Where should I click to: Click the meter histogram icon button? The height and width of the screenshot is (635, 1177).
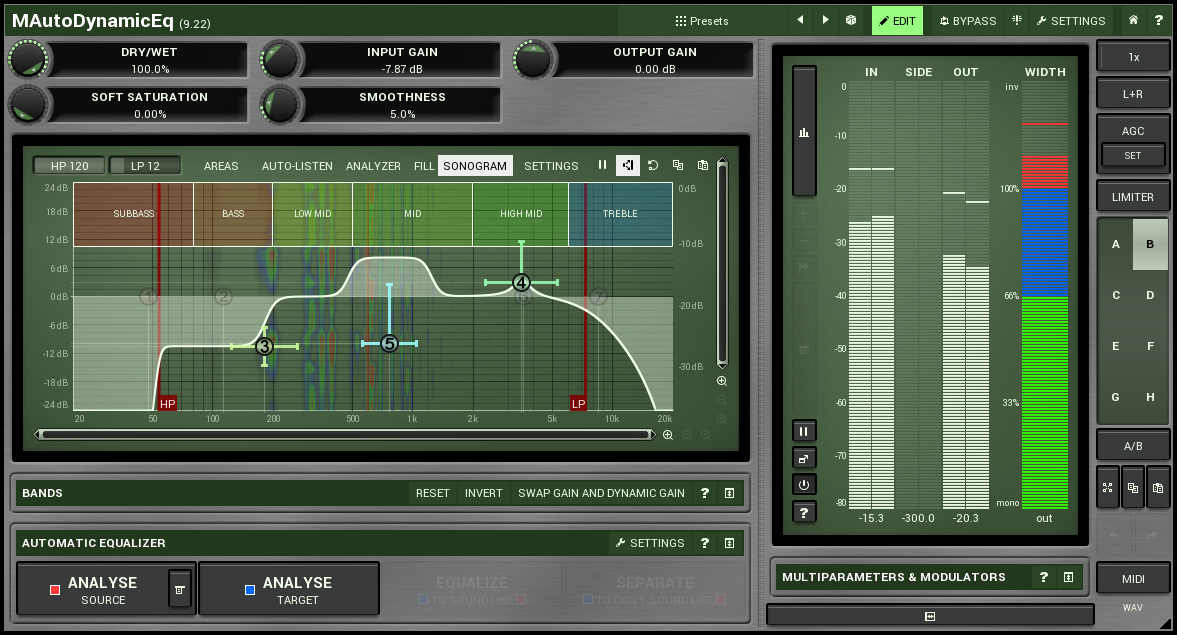pyautogui.click(x=804, y=132)
